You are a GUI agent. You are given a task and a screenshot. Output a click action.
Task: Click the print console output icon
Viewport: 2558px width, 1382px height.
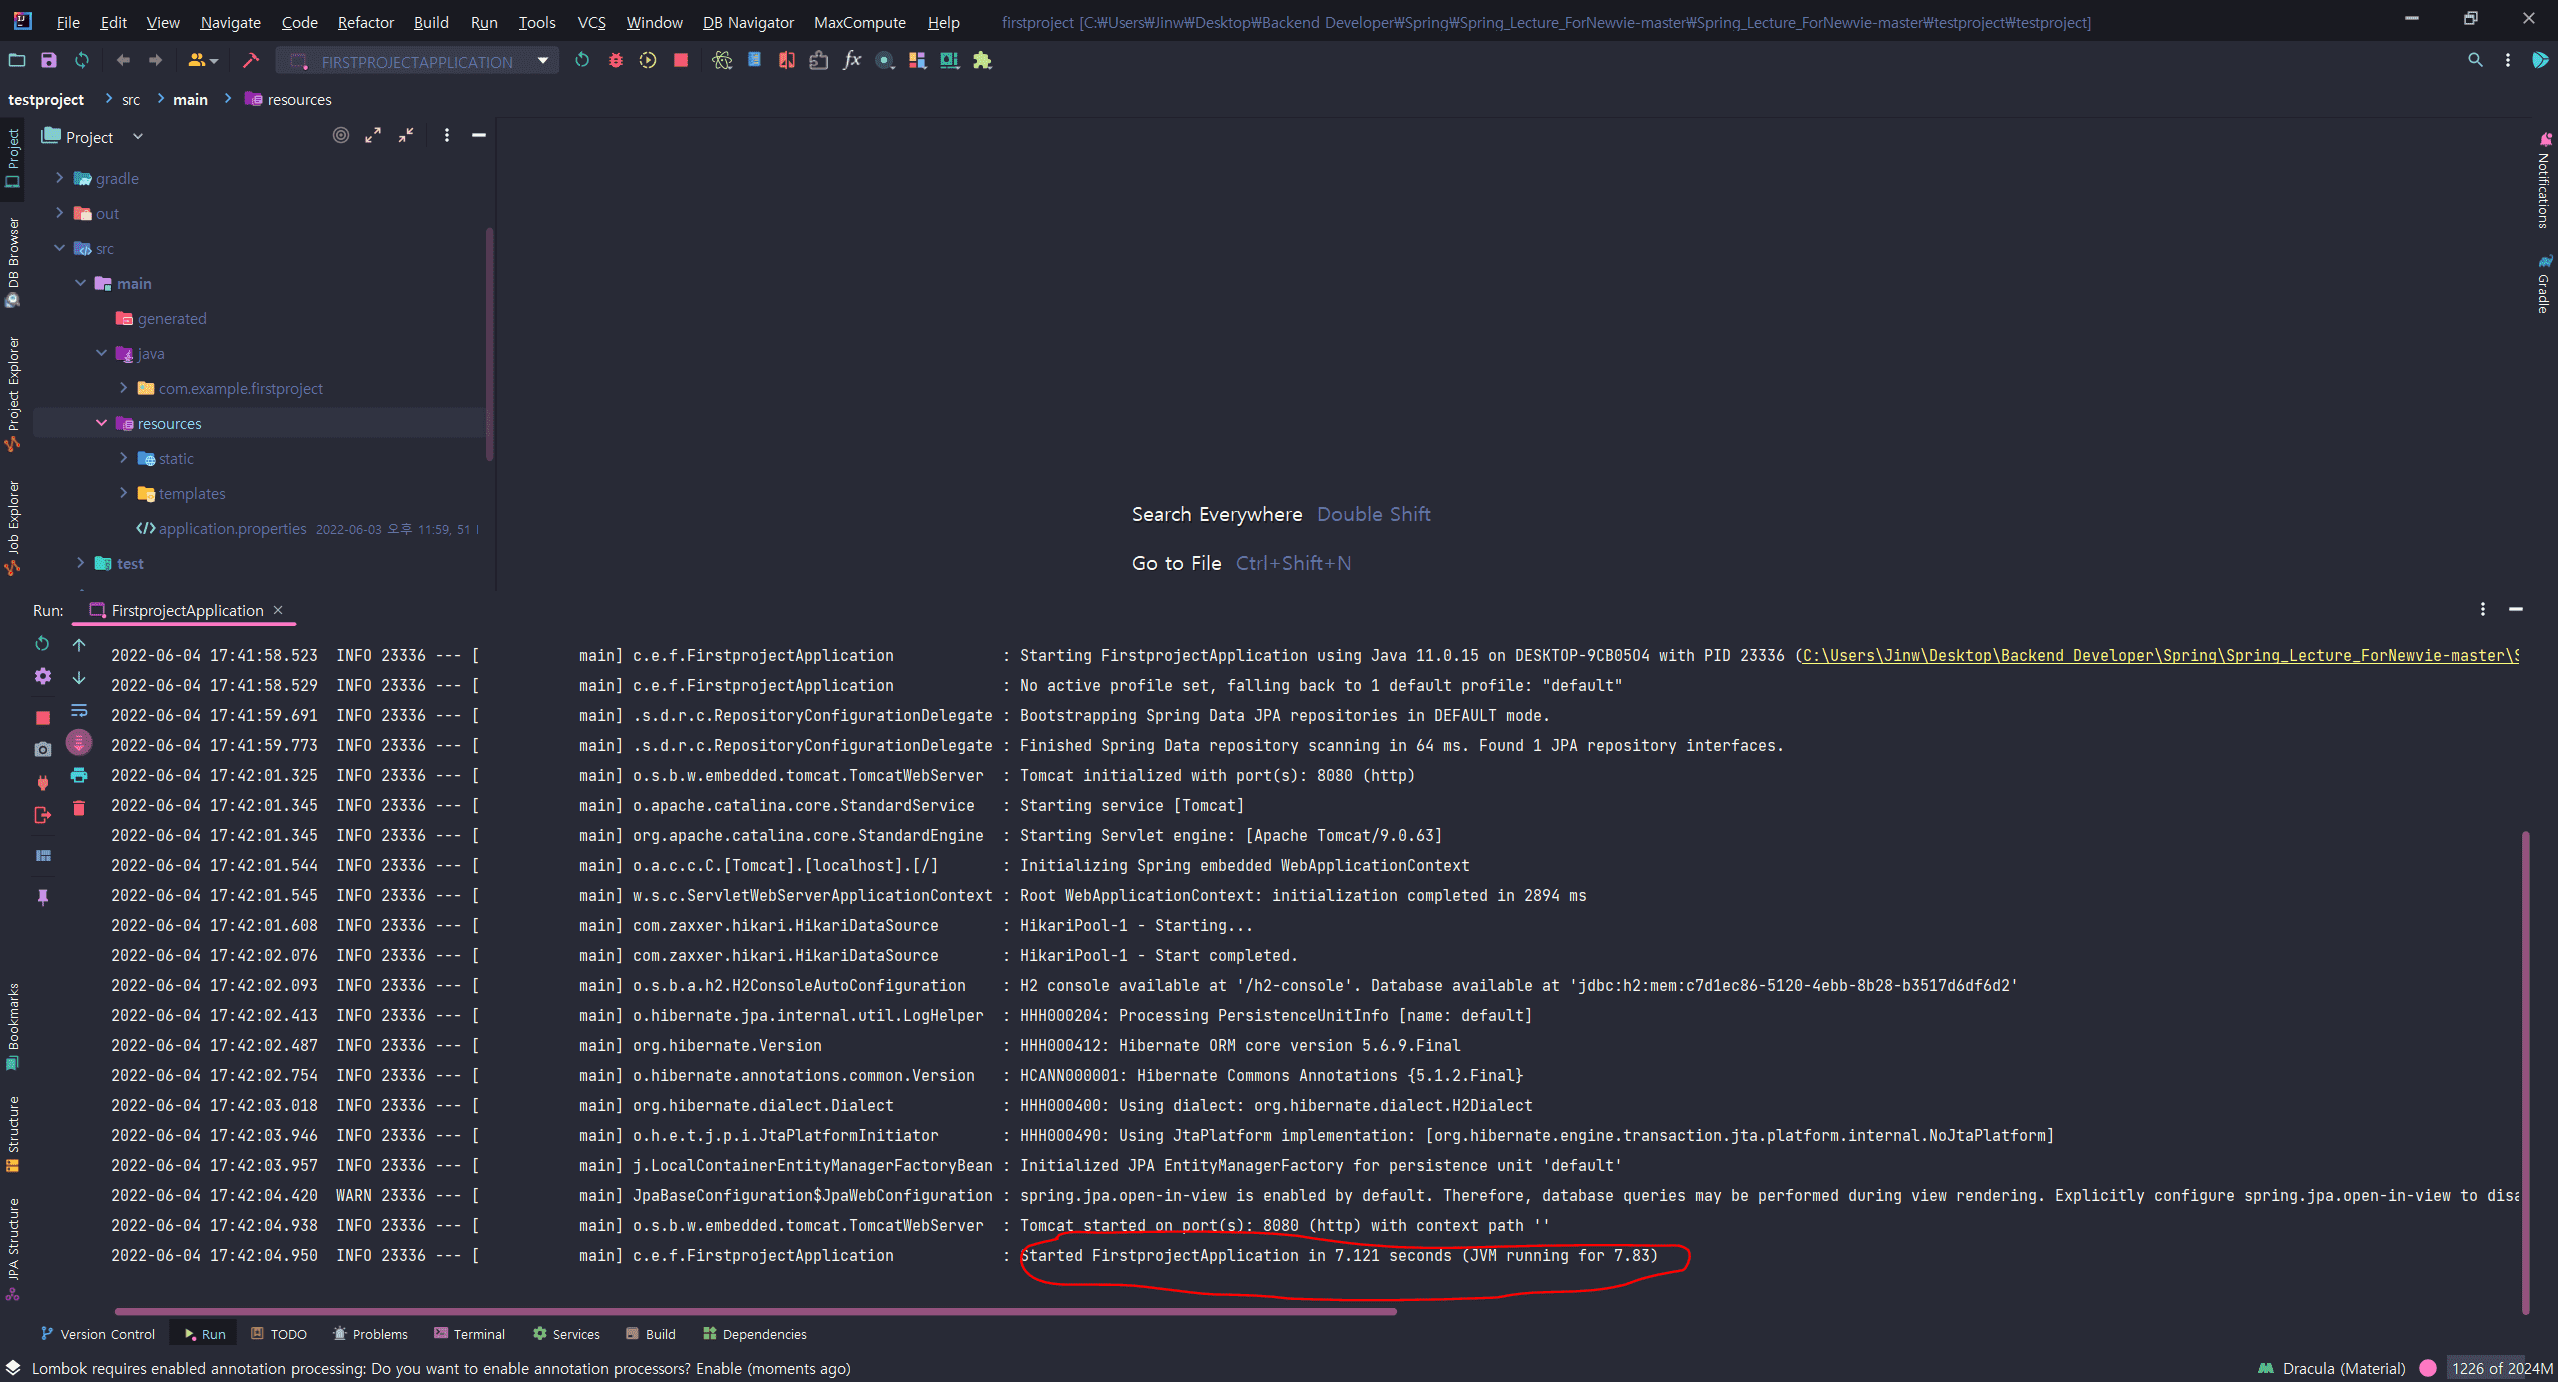79,775
